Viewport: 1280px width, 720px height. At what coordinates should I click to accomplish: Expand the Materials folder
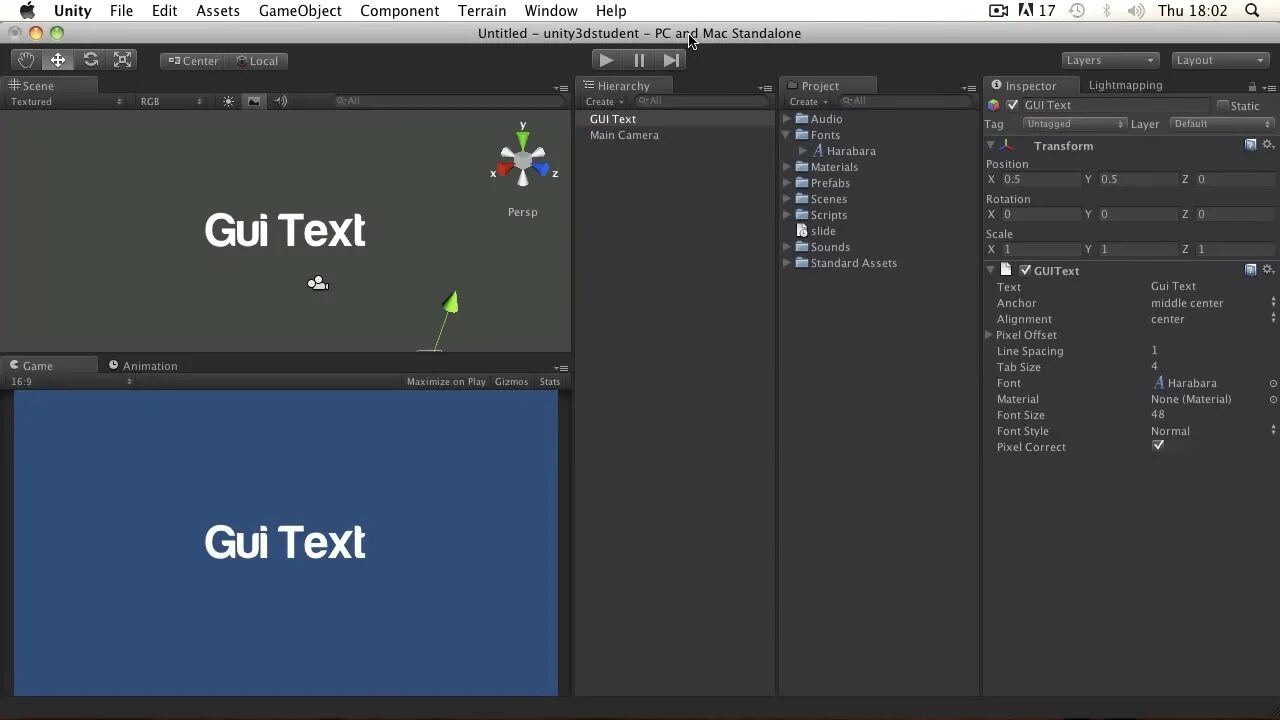pyautogui.click(x=787, y=167)
